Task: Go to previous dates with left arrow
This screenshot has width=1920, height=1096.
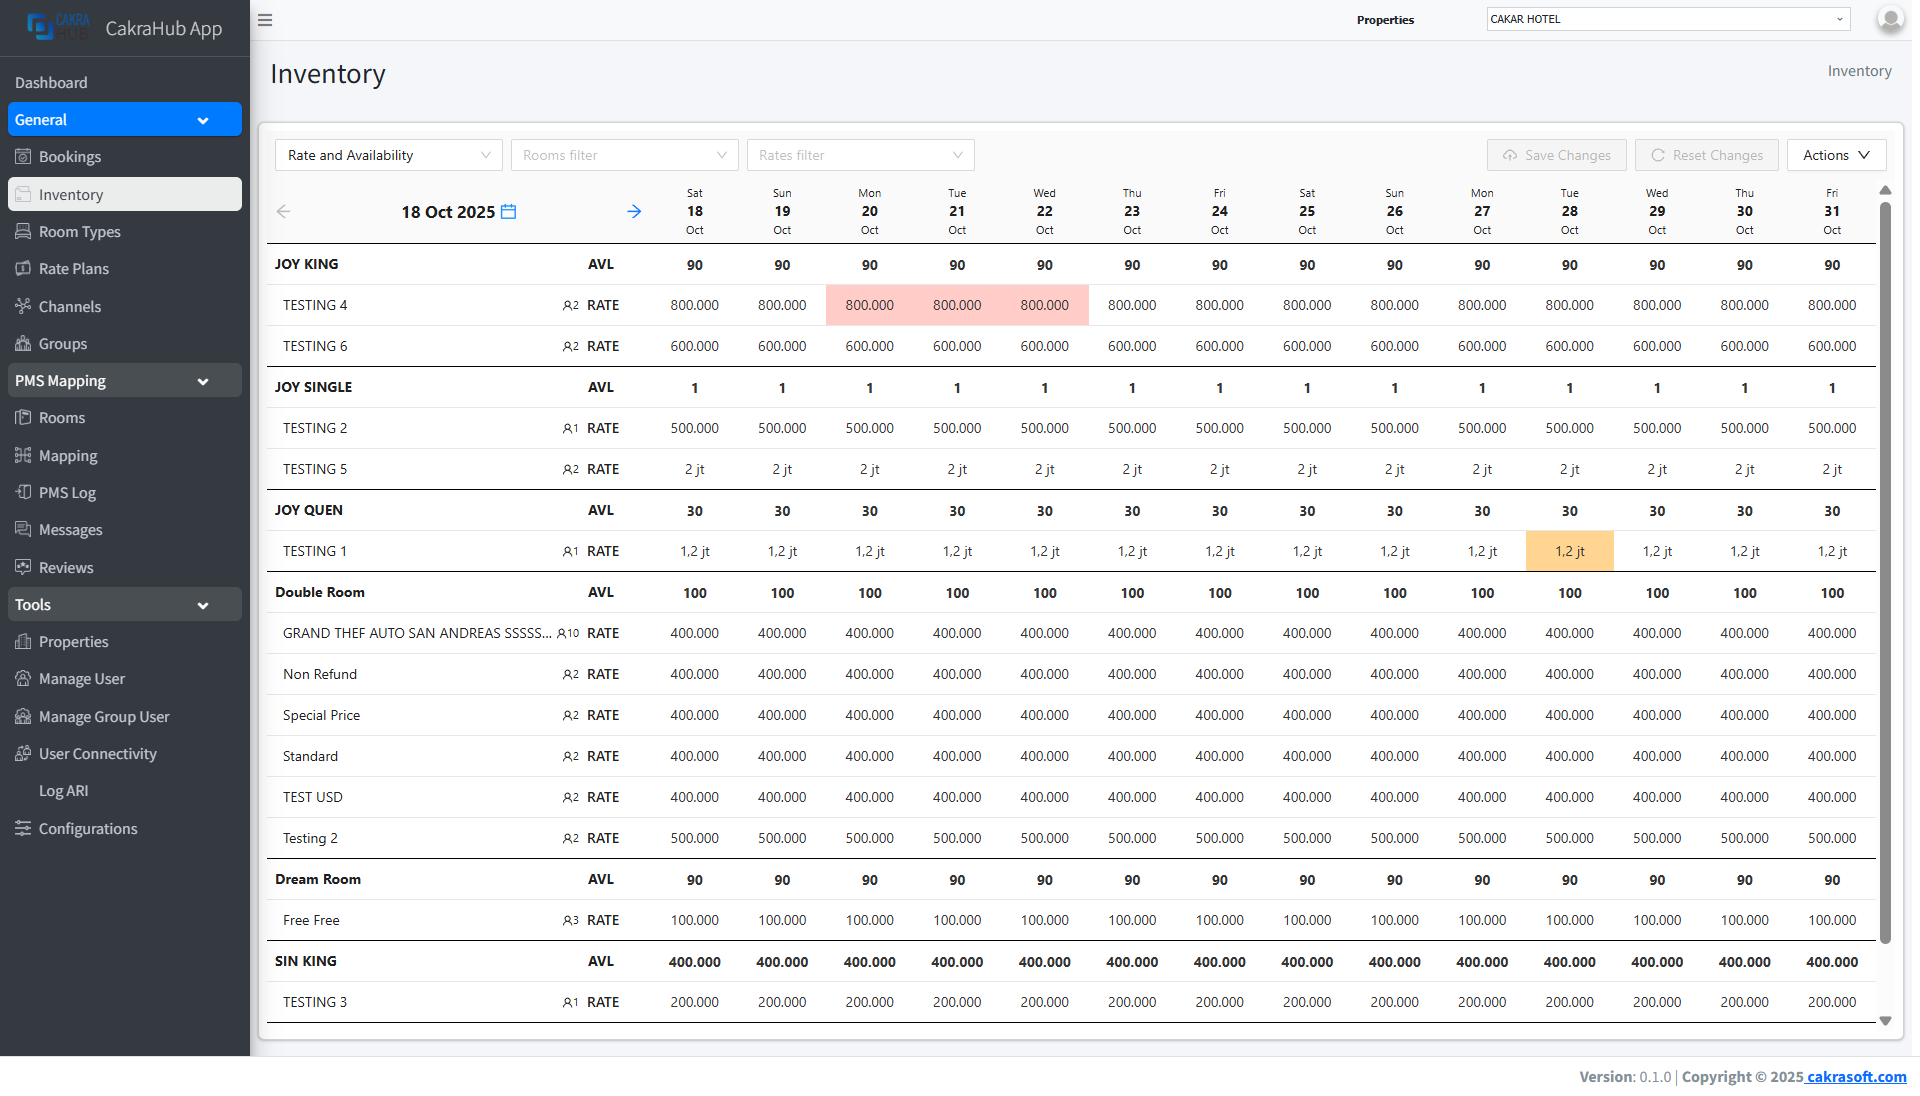Action: coord(283,212)
